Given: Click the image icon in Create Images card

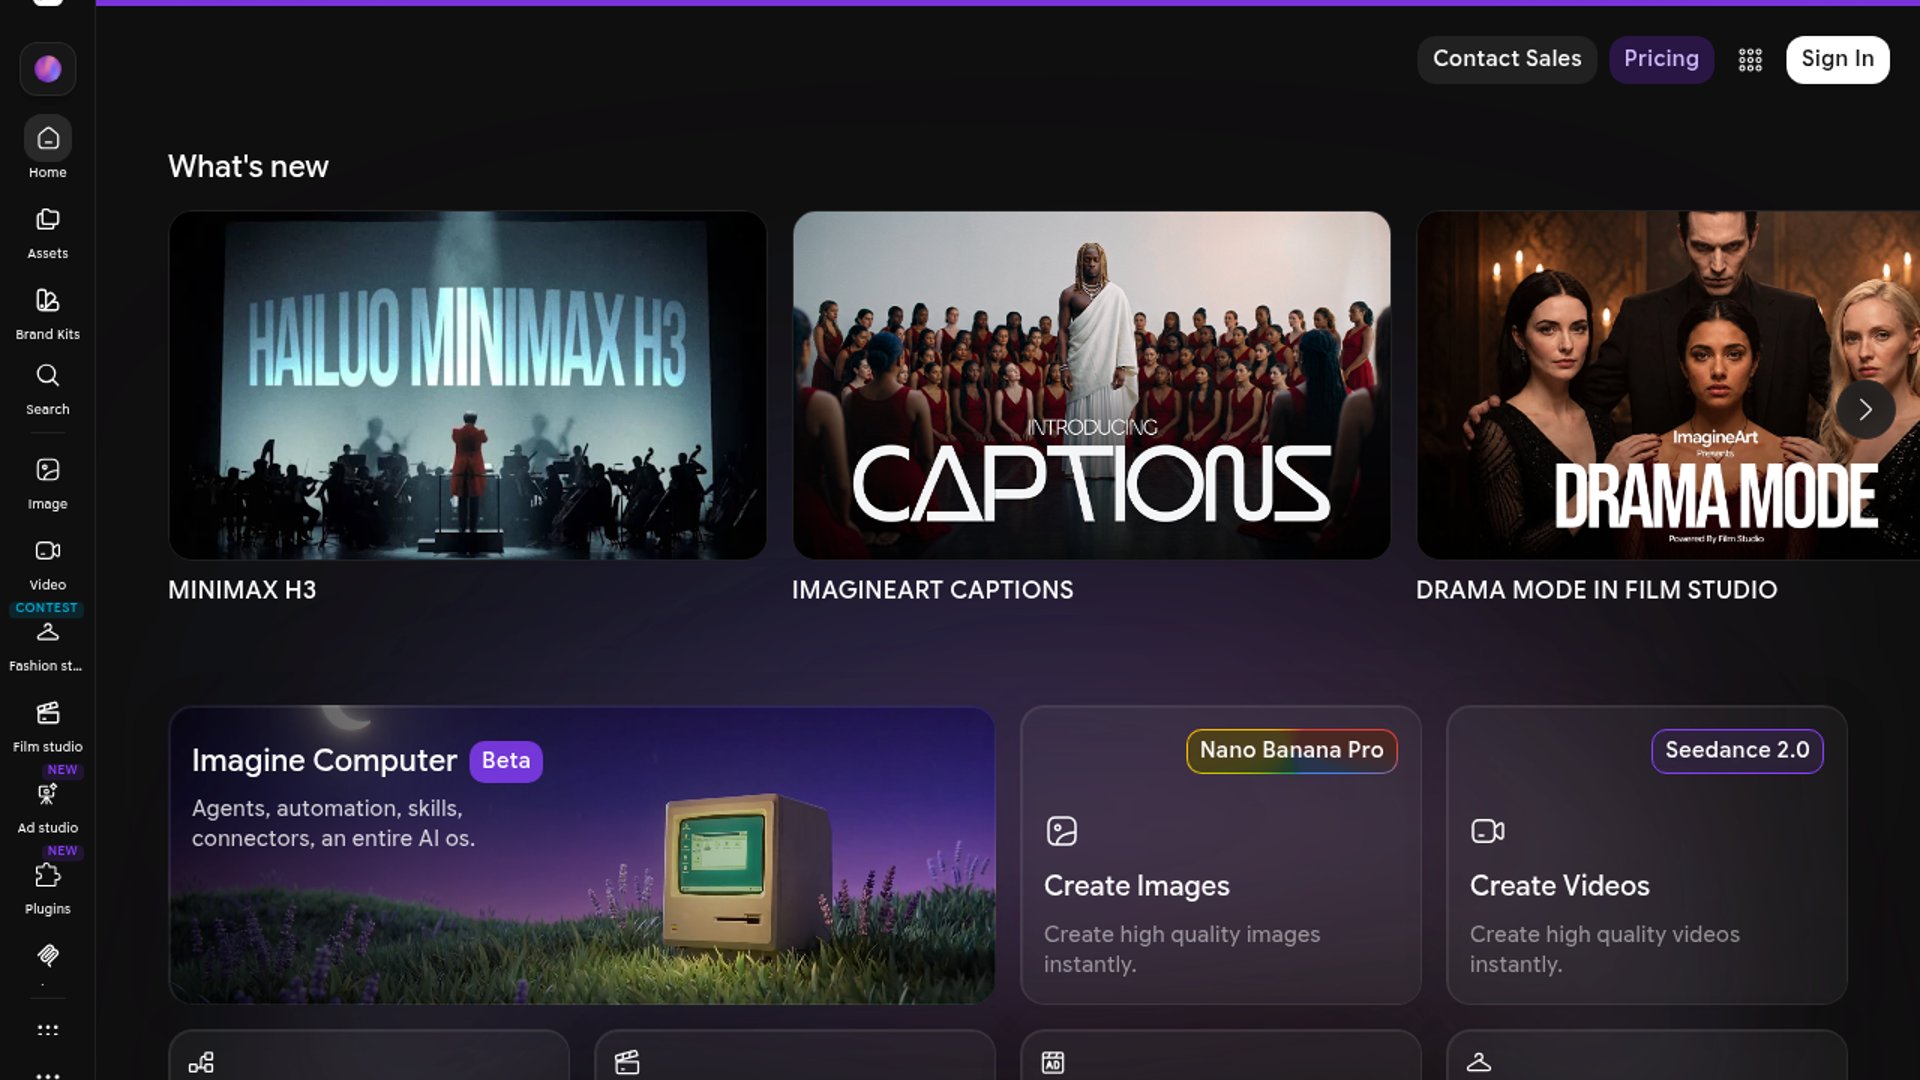Looking at the screenshot, I should (x=1062, y=831).
